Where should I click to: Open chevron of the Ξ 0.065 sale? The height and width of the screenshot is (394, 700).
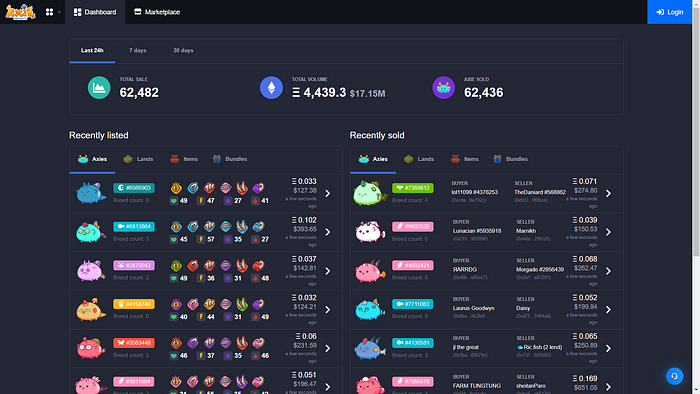tap(608, 348)
